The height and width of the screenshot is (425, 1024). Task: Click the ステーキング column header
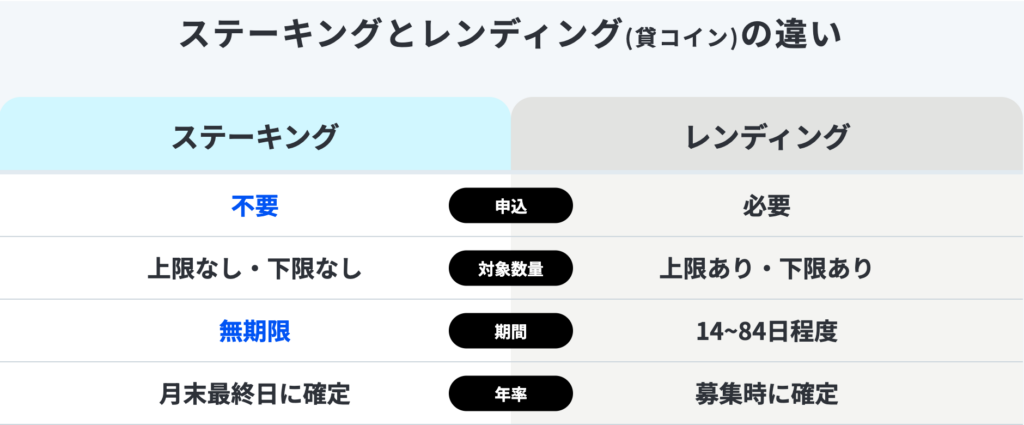pos(255,135)
